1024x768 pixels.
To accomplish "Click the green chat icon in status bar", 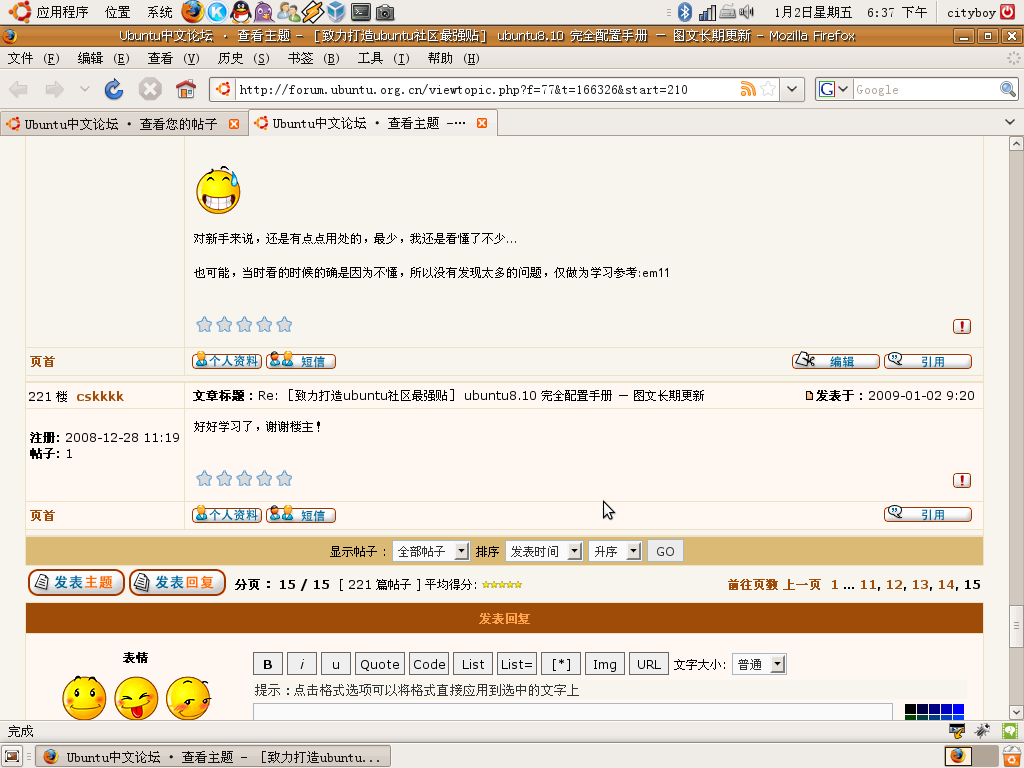I will point(1010,731).
